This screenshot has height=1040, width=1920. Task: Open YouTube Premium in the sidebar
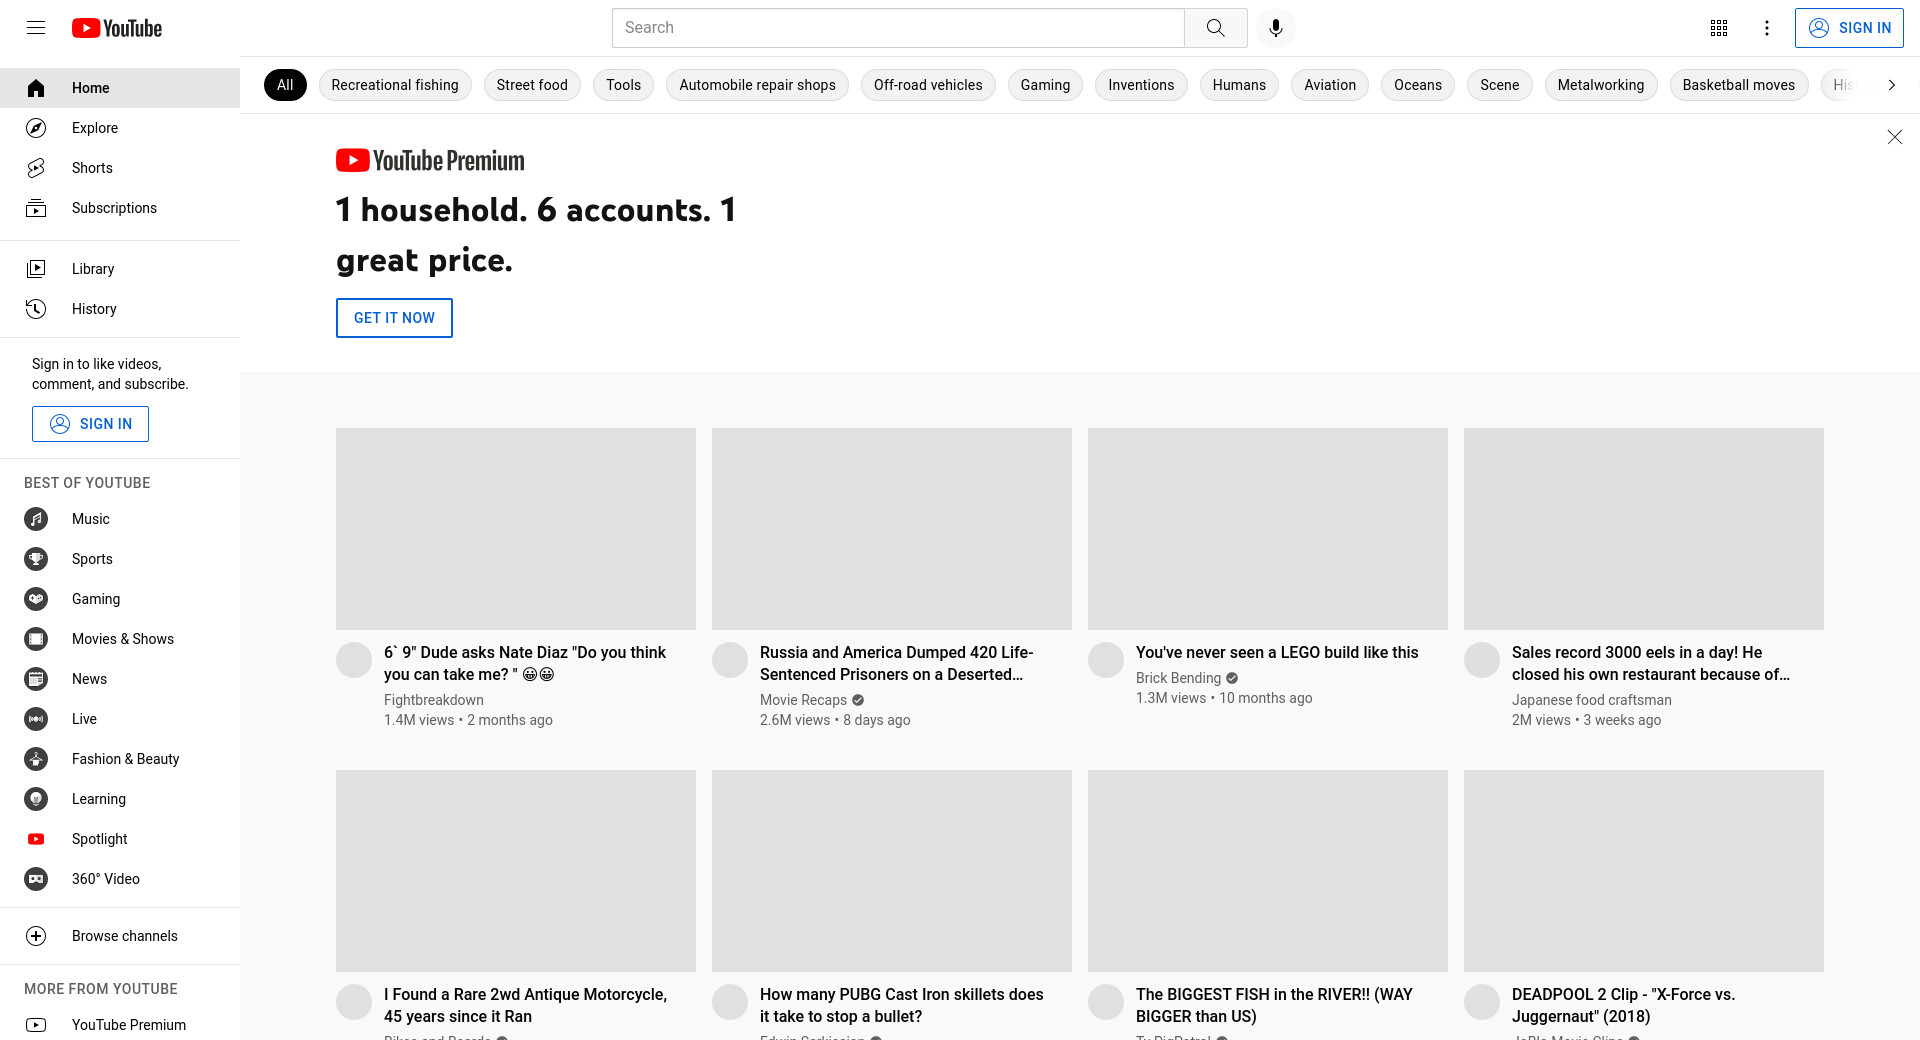point(120,1025)
